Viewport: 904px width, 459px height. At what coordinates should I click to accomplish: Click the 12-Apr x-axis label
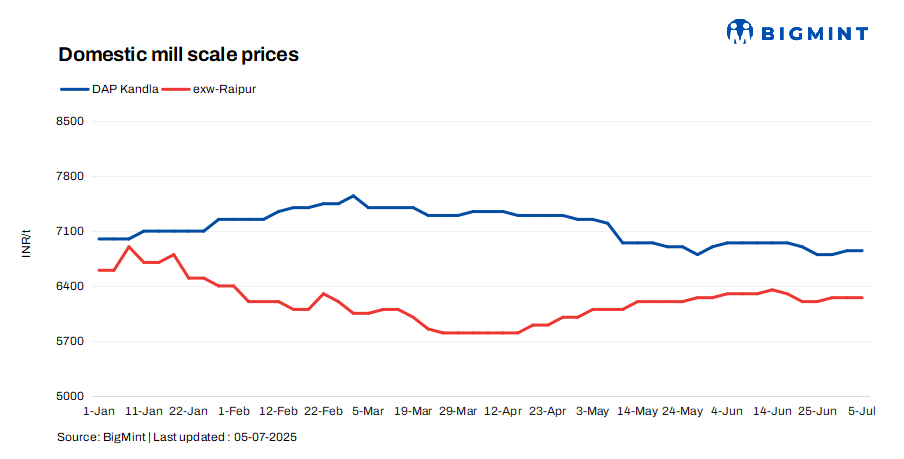503,411
